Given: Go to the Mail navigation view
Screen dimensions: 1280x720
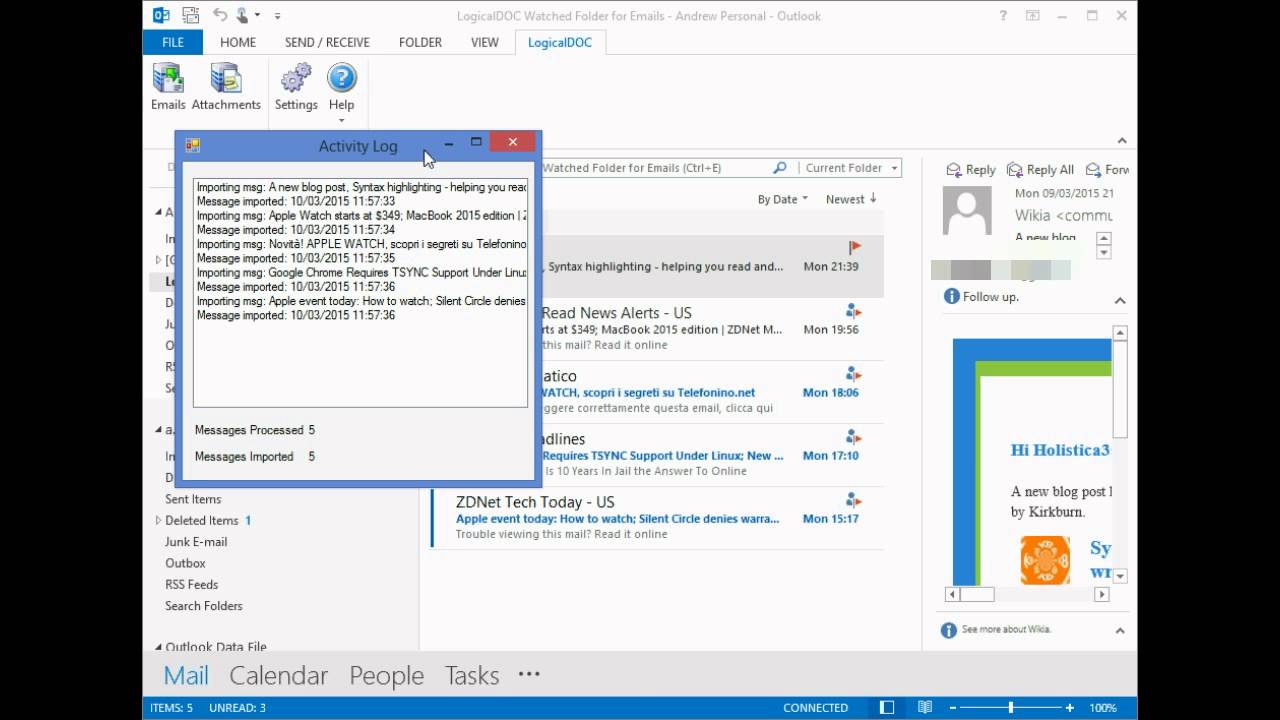Looking at the screenshot, I should (x=186, y=675).
